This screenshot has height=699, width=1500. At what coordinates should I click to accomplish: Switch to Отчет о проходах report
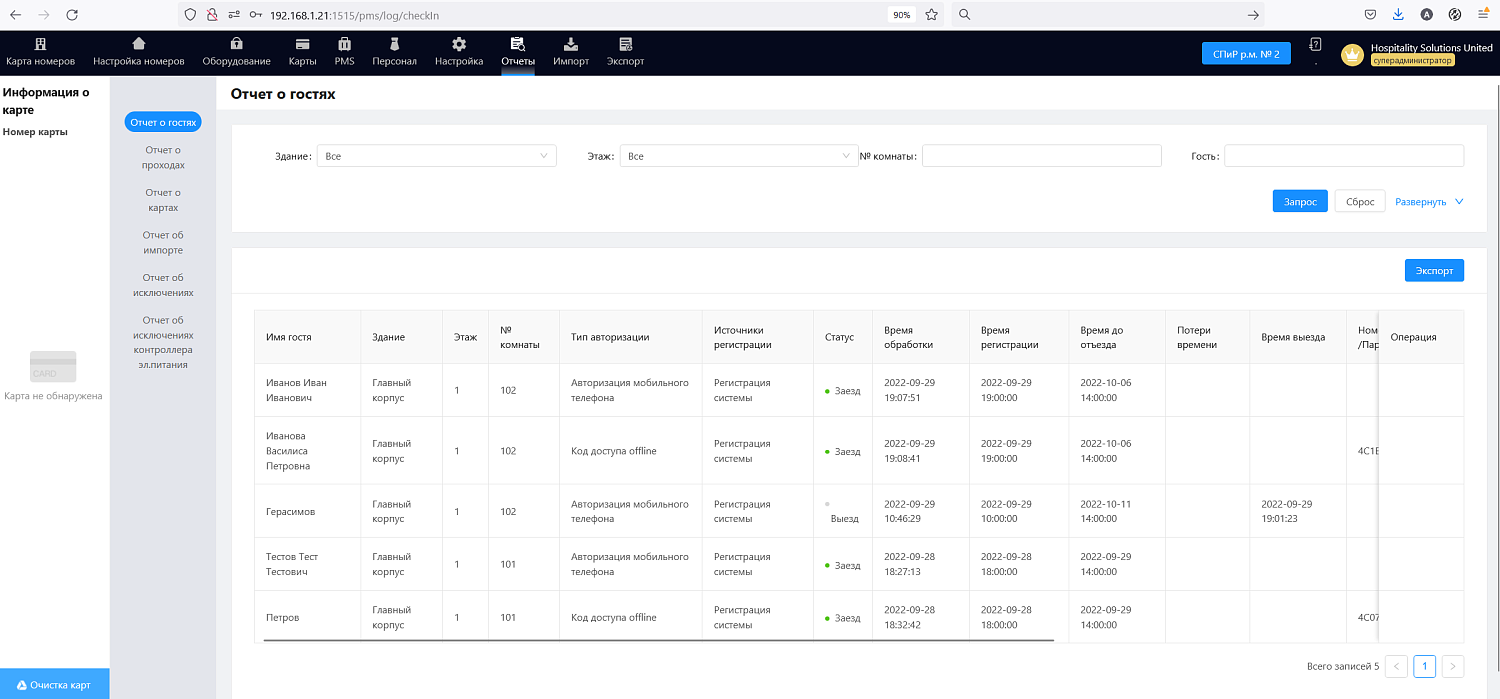163,158
